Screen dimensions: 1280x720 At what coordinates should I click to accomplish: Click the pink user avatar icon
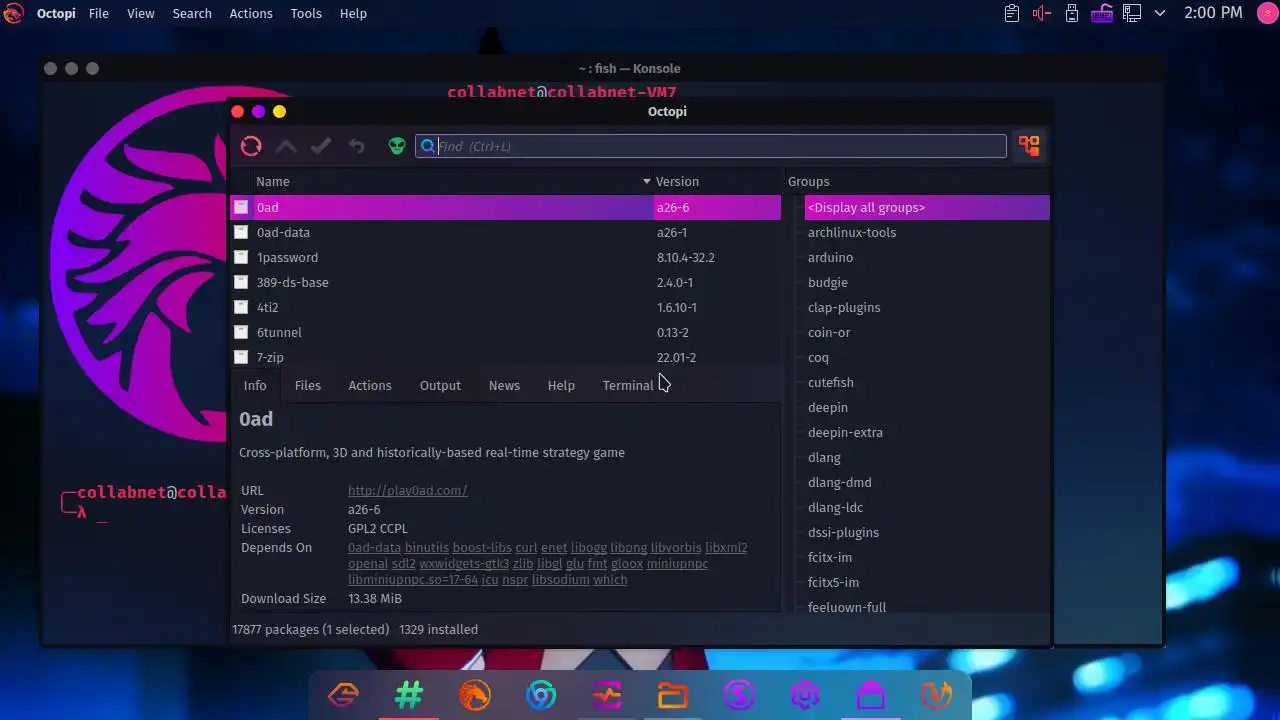pyautogui.click(x=1266, y=13)
